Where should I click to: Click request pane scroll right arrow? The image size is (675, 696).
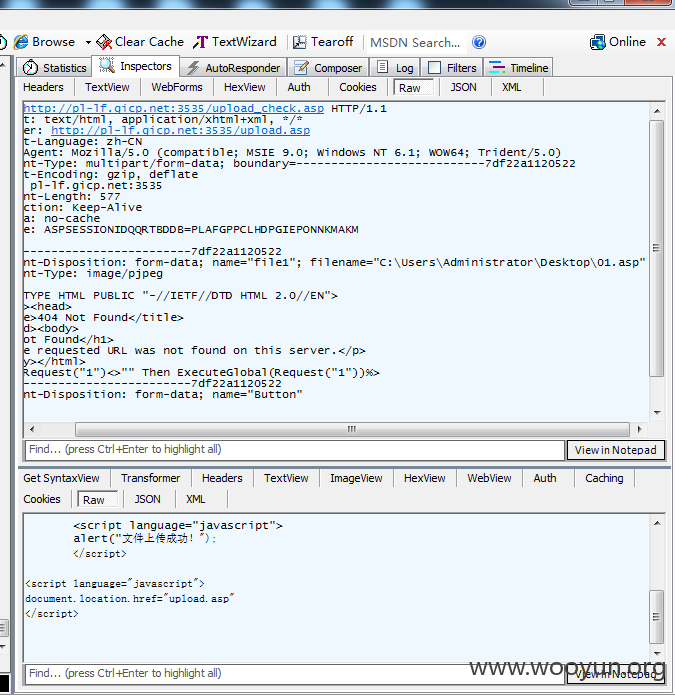click(639, 429)
